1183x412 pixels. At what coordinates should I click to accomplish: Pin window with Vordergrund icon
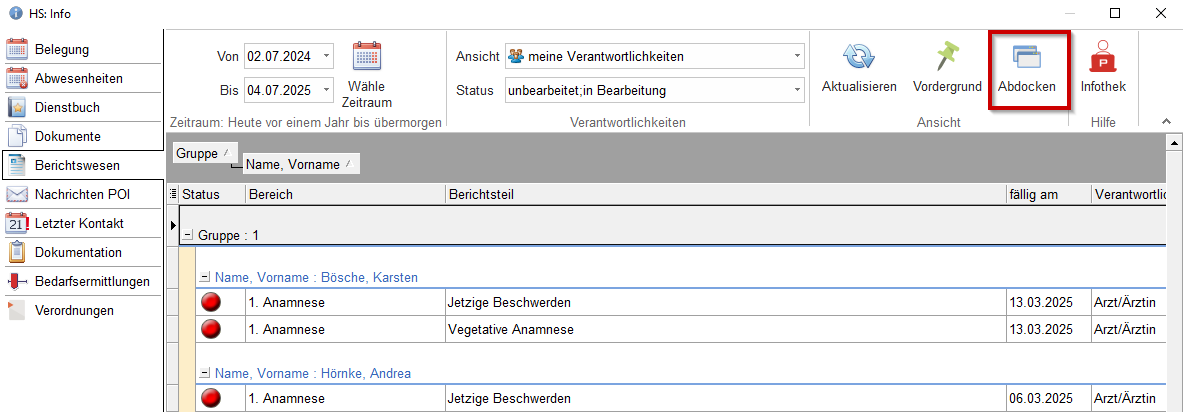point(946,58)
